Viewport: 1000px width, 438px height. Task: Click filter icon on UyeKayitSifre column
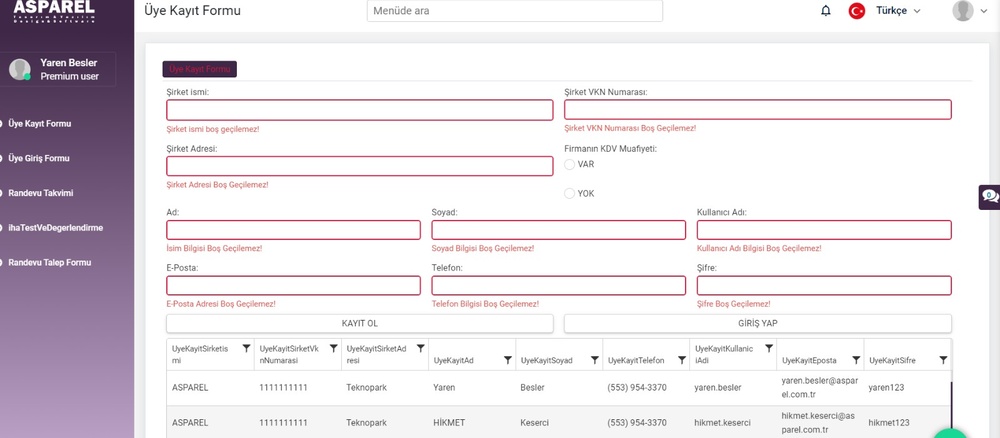[x=943, y=360]
